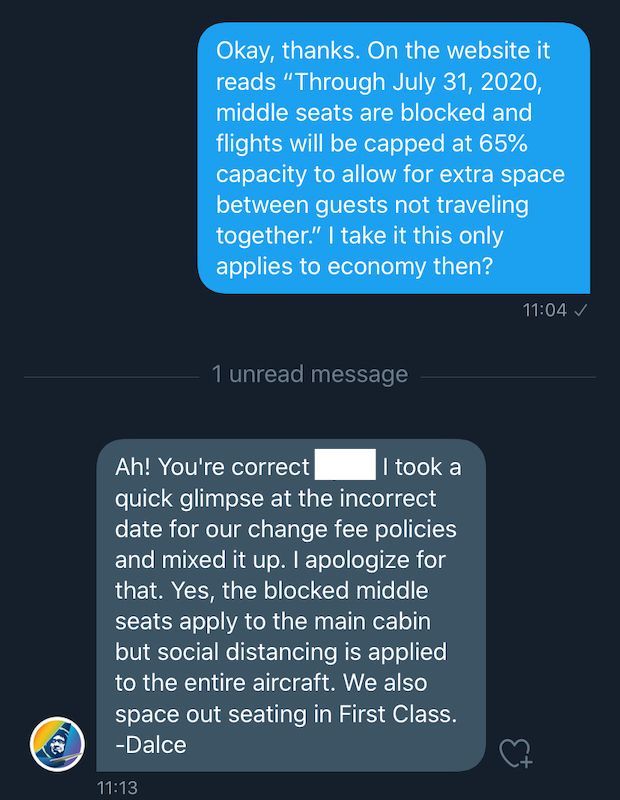This screenshot has height=800, width=620.
Task: Tap 'applies to economy then?' text
Action: (354, 266)
